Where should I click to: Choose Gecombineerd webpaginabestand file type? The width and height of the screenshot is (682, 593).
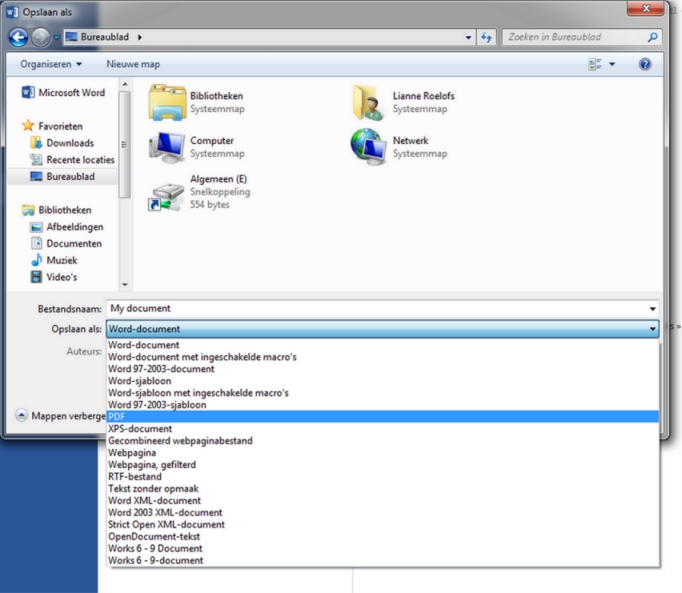coord(383,441)
